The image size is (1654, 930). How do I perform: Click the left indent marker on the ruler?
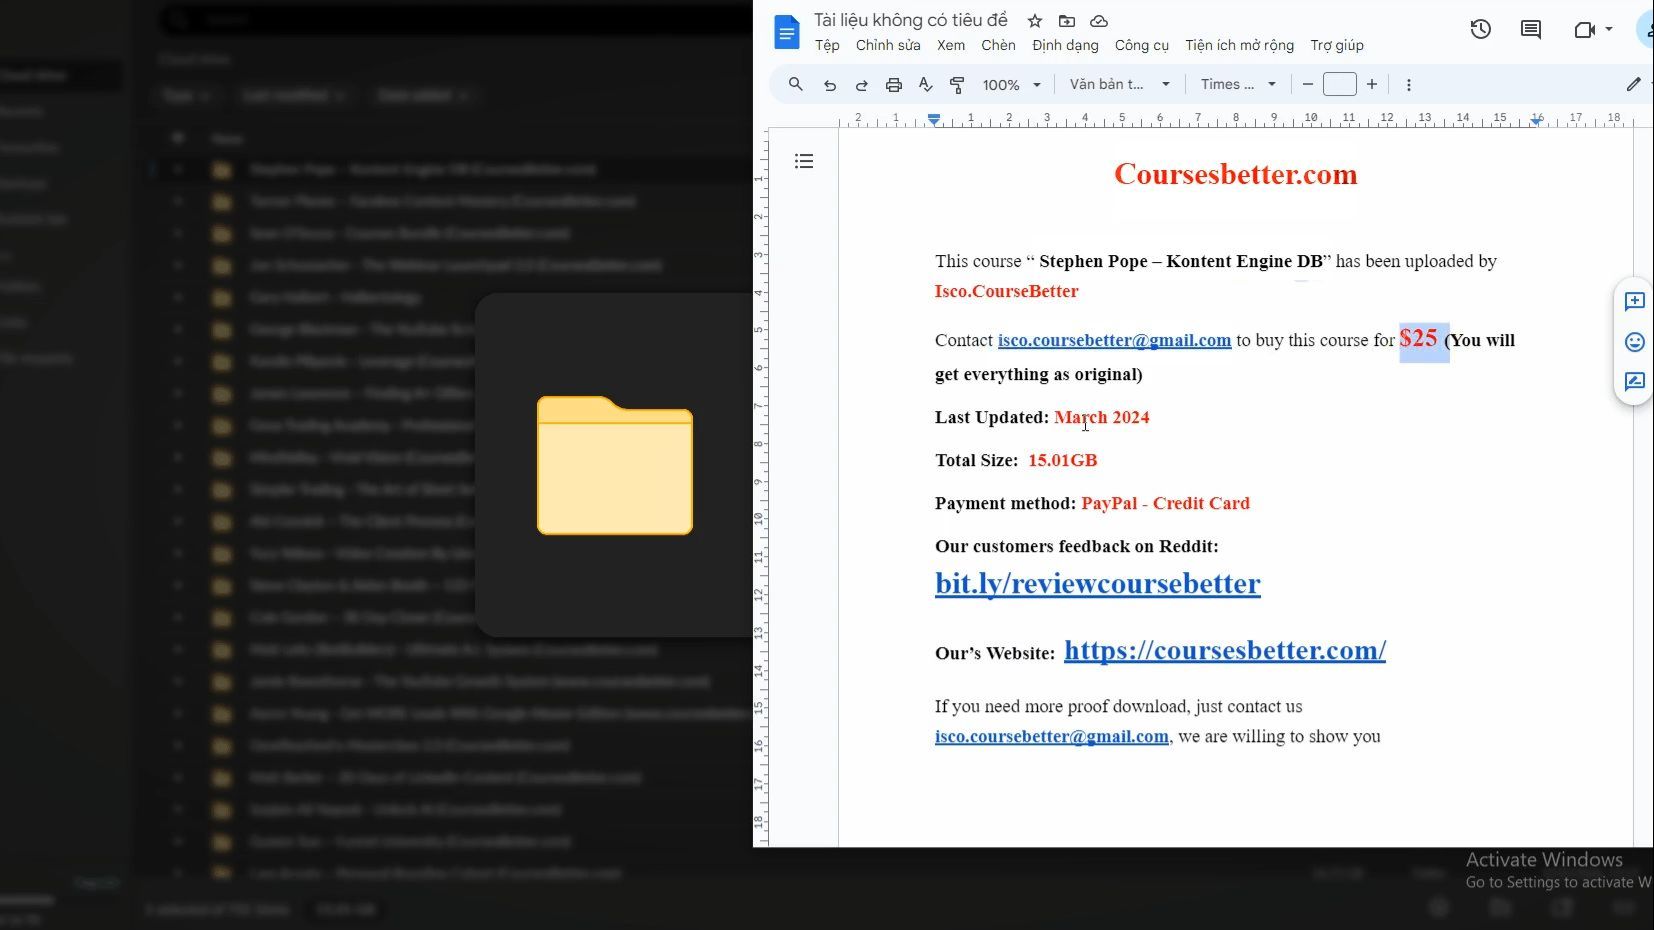[934, 119]
